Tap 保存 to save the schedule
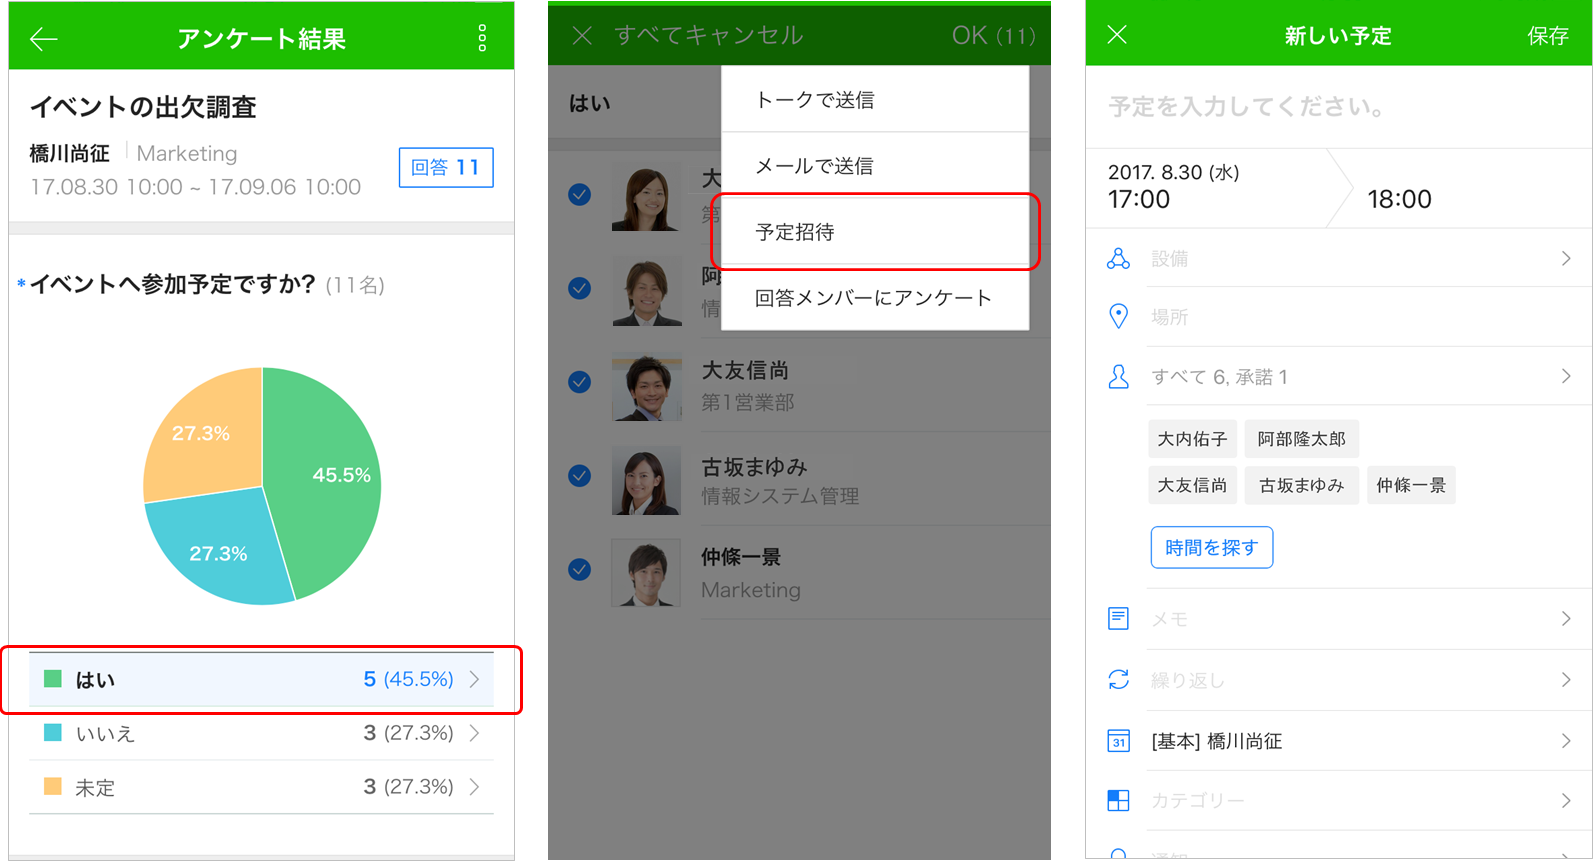This screenshot has width=1593, height=862. coord(1547,36)
